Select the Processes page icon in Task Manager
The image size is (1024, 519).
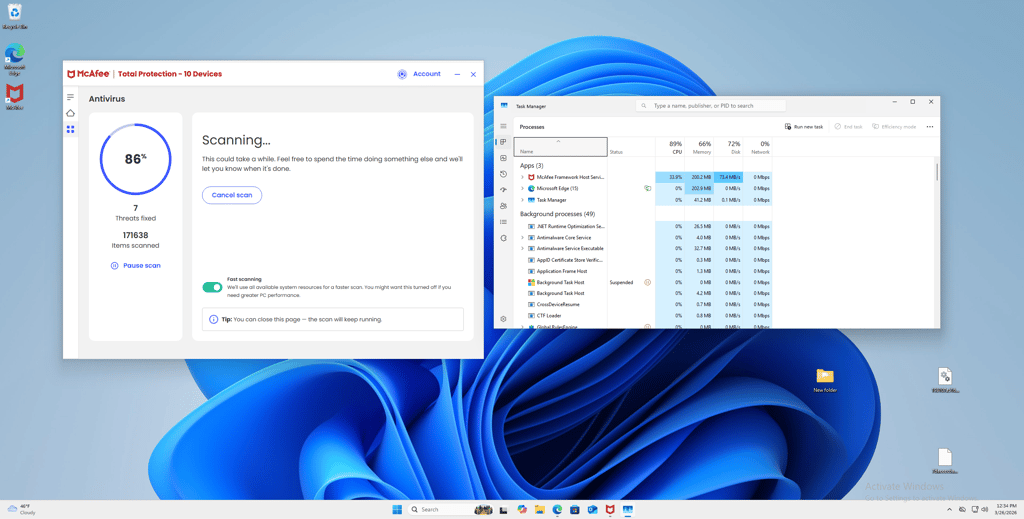point(504,142)
